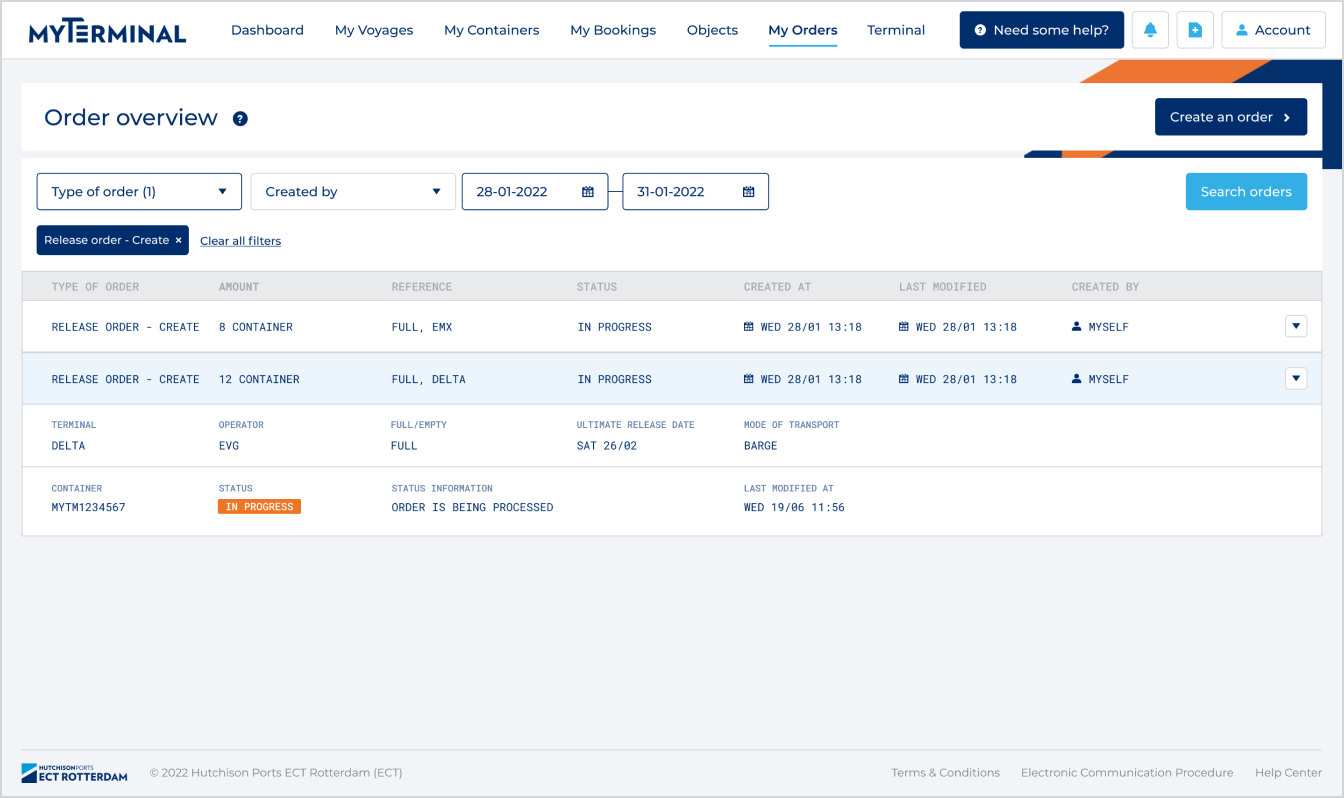Open the Terms & Conditions link
The image size is (1344, 798).
click(x=945, y=773)
